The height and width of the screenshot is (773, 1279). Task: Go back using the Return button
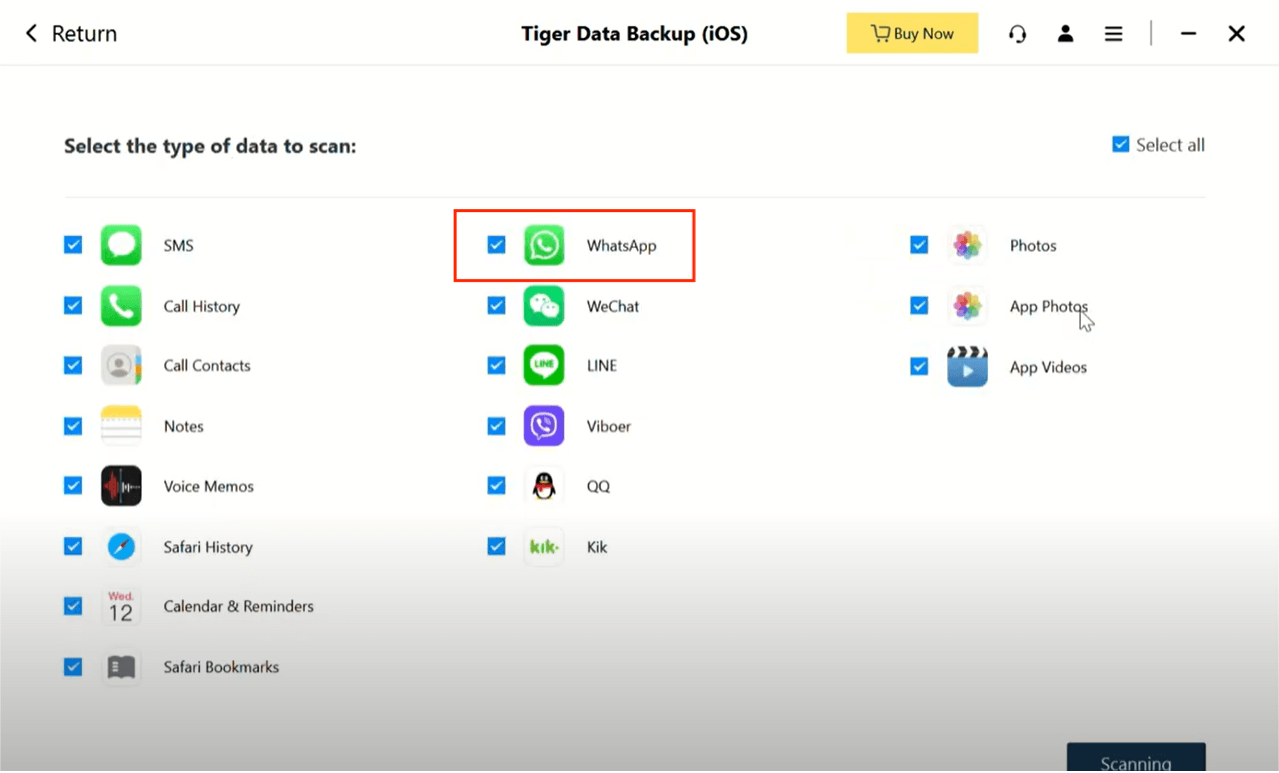[x=71, y=34]
